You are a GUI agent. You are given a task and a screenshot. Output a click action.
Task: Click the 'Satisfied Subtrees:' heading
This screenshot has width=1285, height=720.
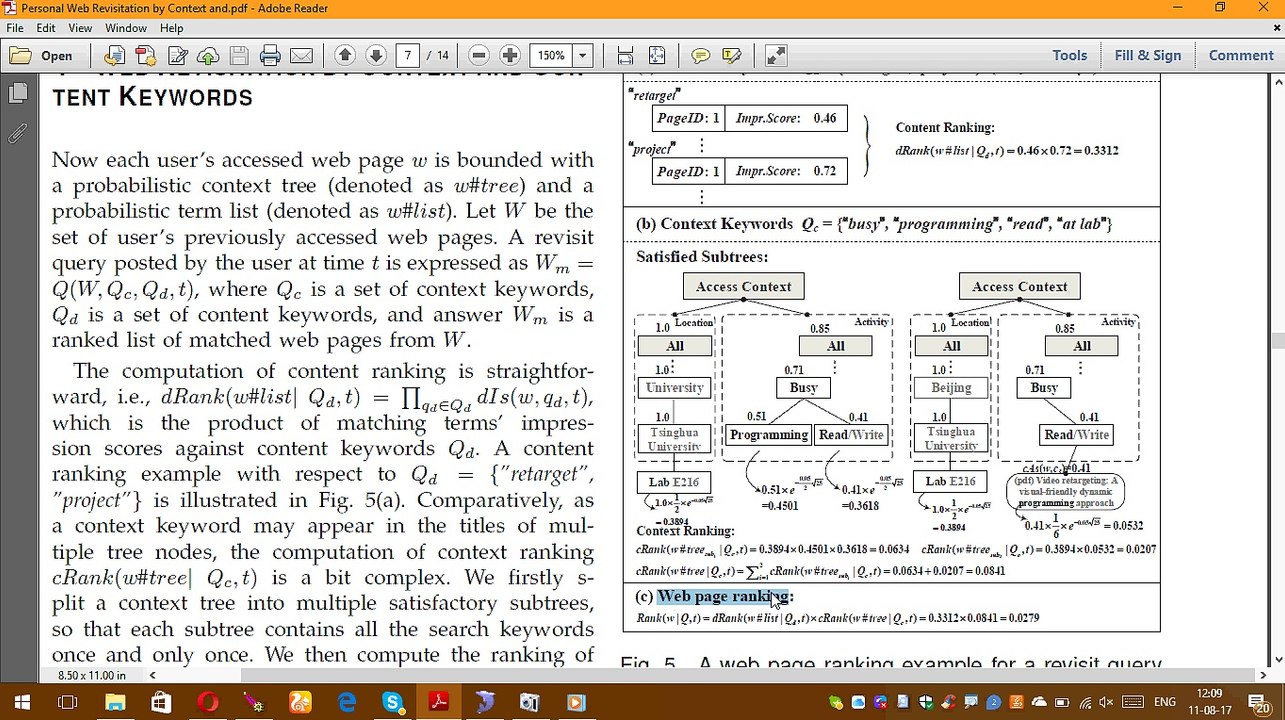700,257
